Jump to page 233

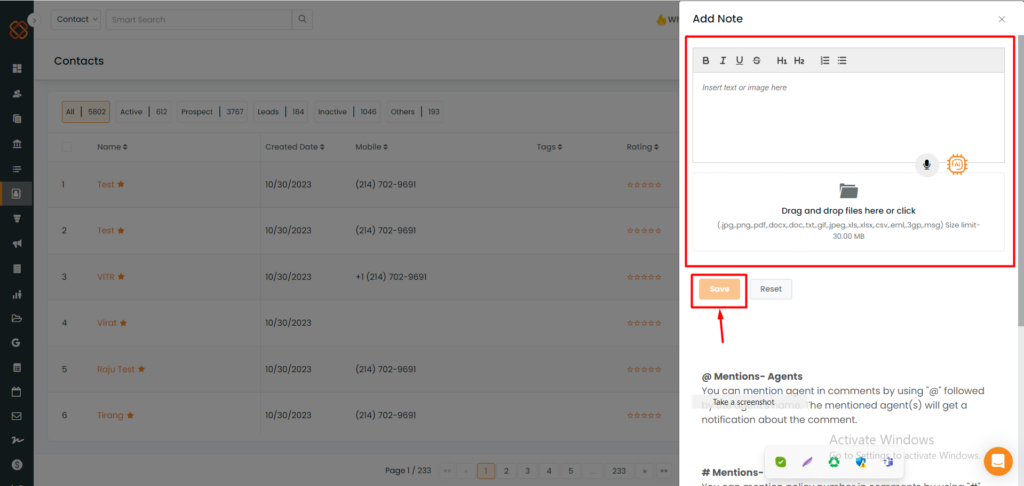point(619,470)
